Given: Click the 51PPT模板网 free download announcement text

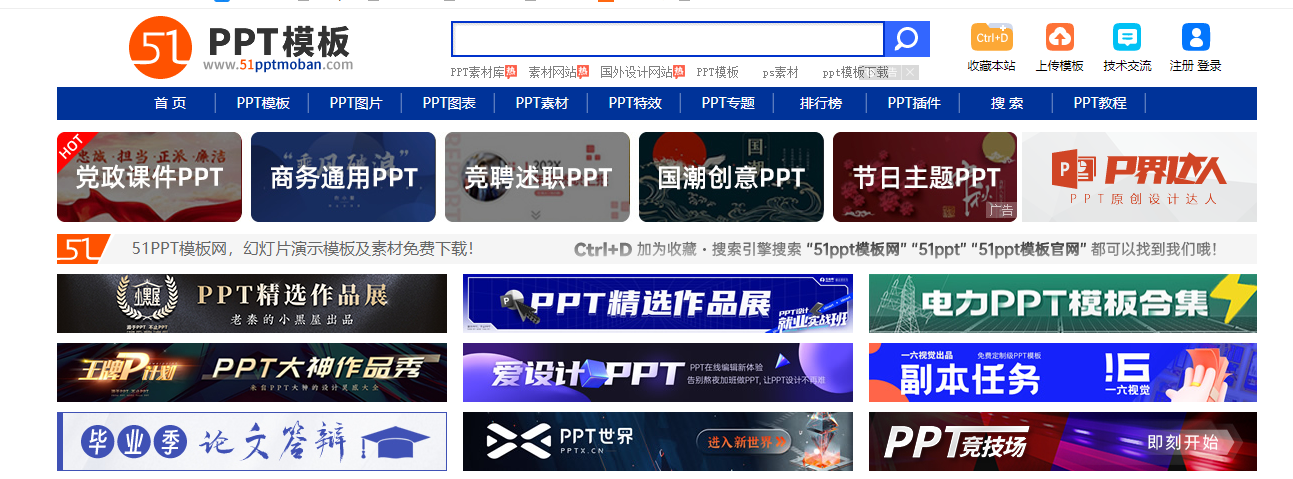Looking at the screenshot, I should 303,249.
